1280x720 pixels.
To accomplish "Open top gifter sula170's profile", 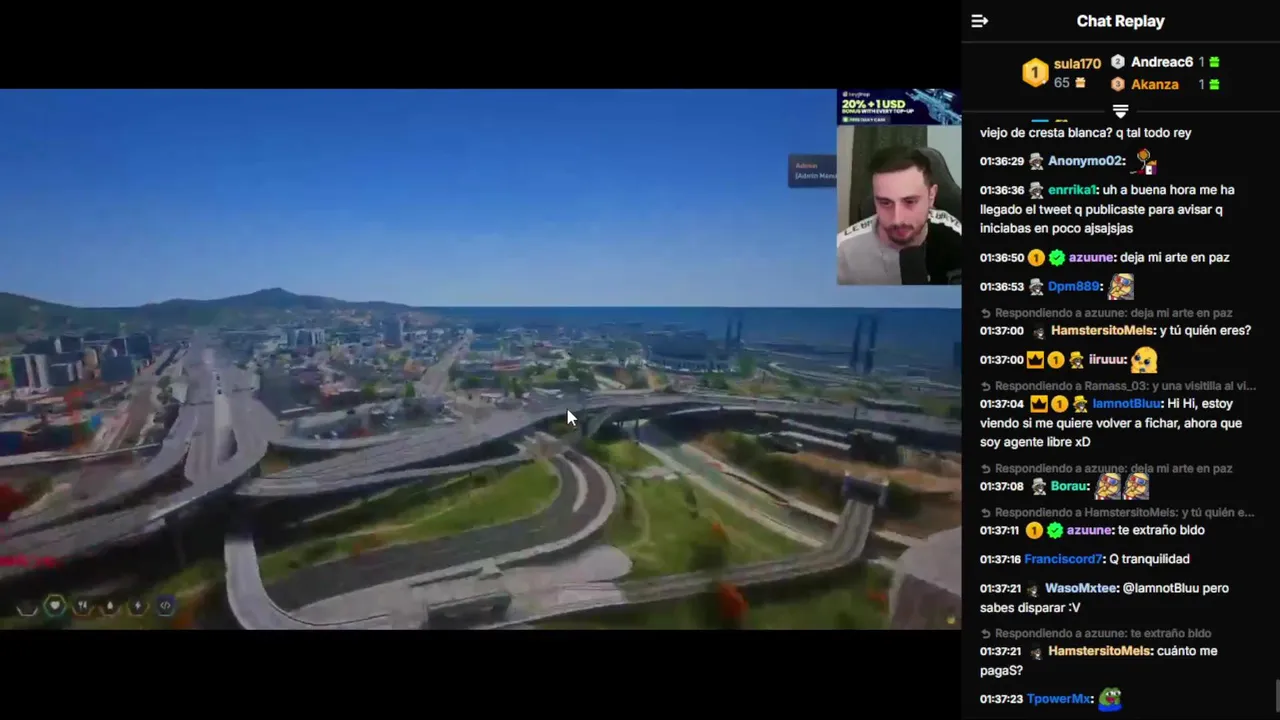I will tap(1077, 64).
